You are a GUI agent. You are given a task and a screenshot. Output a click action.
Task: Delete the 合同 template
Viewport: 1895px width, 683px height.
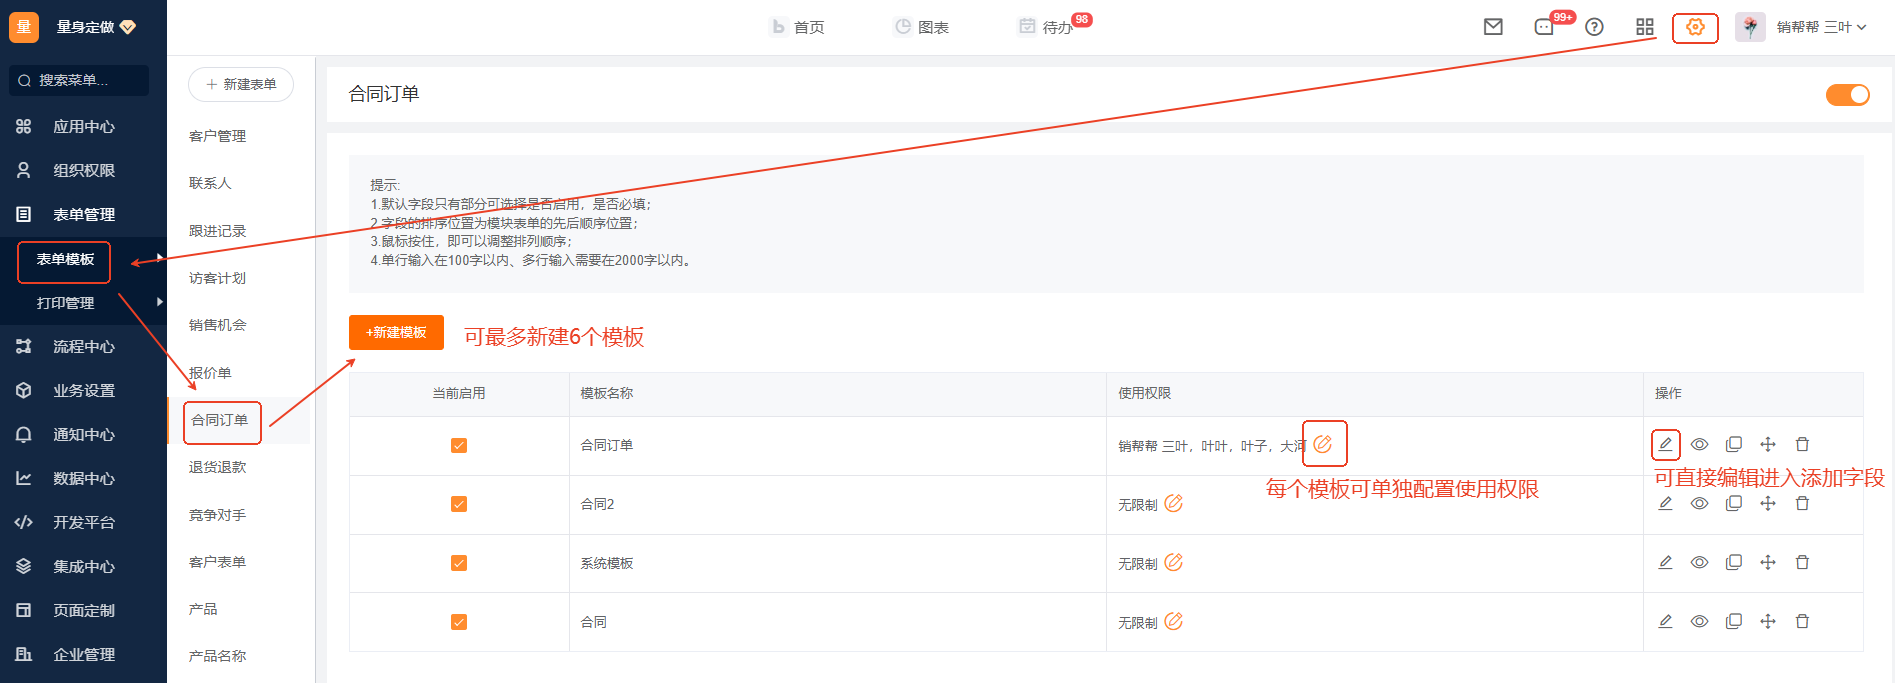click(1802, 621)
